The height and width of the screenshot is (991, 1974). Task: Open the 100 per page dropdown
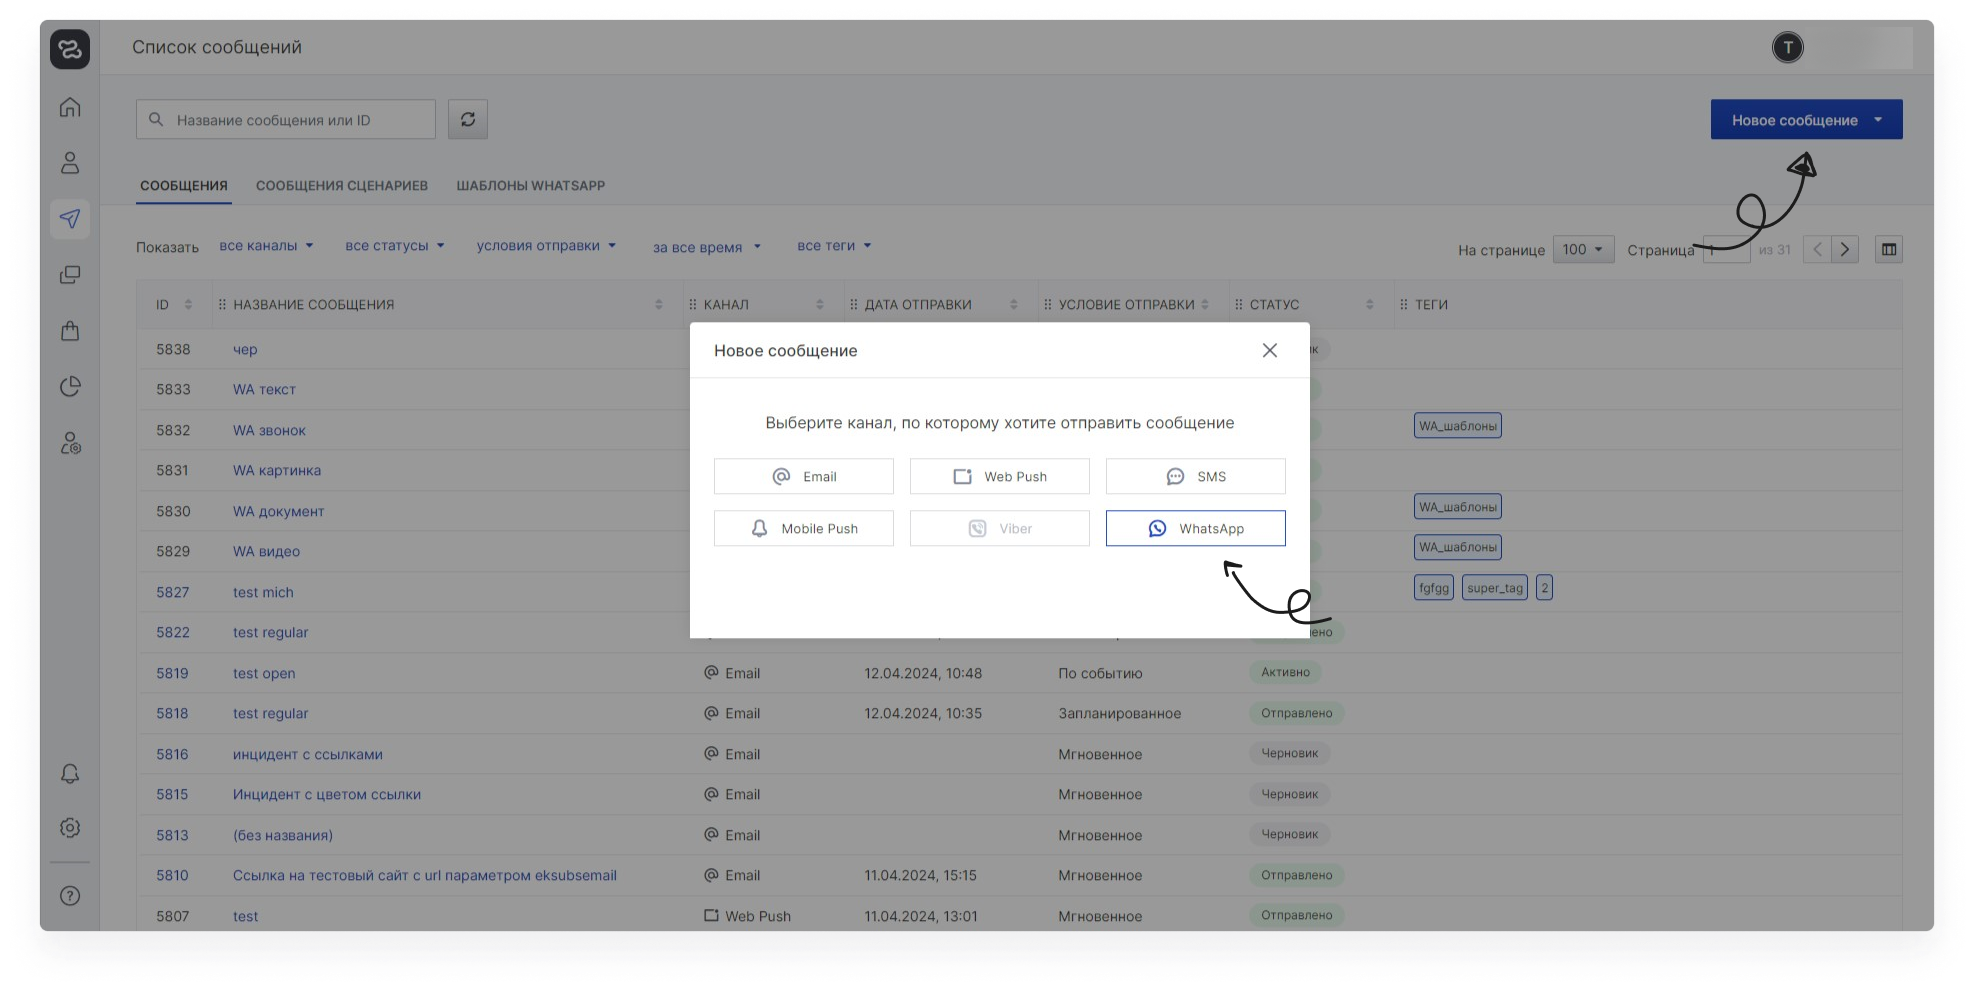1583,250
